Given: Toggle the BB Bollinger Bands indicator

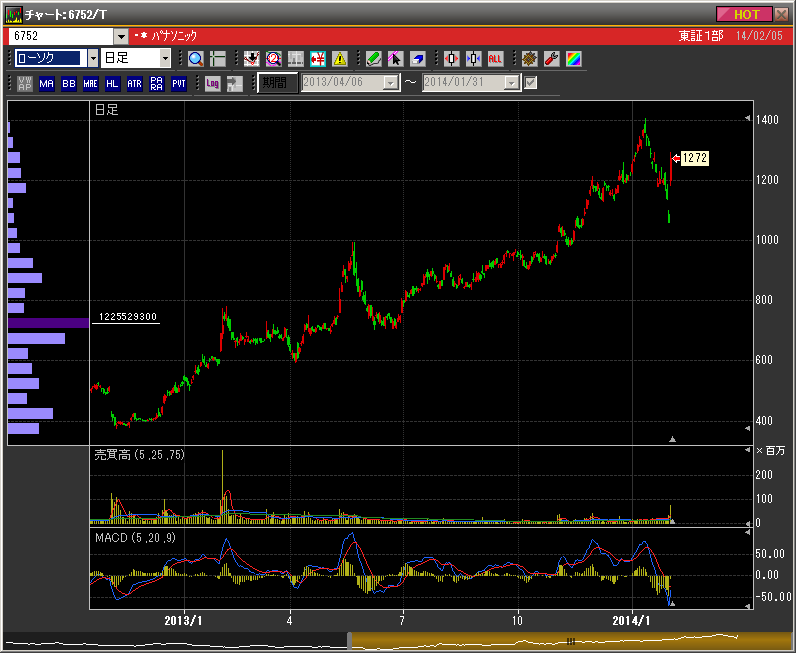Looking at the screenshot, I should pyautogui.click(x=68, y=84).
